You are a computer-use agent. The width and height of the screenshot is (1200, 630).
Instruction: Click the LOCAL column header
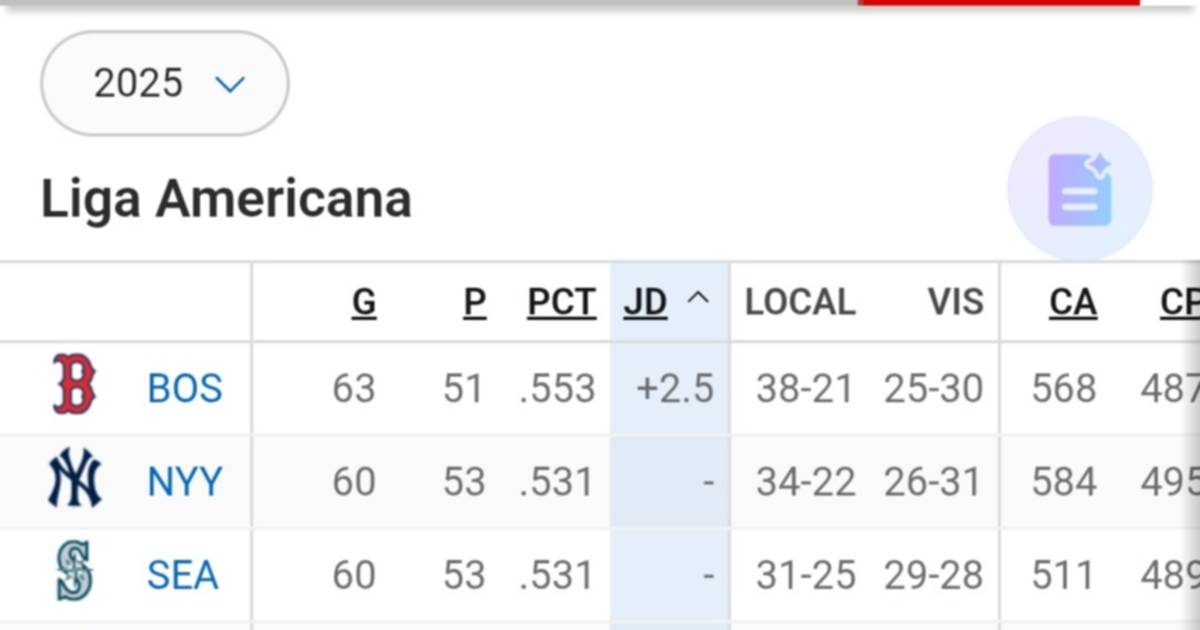[799, 301]
